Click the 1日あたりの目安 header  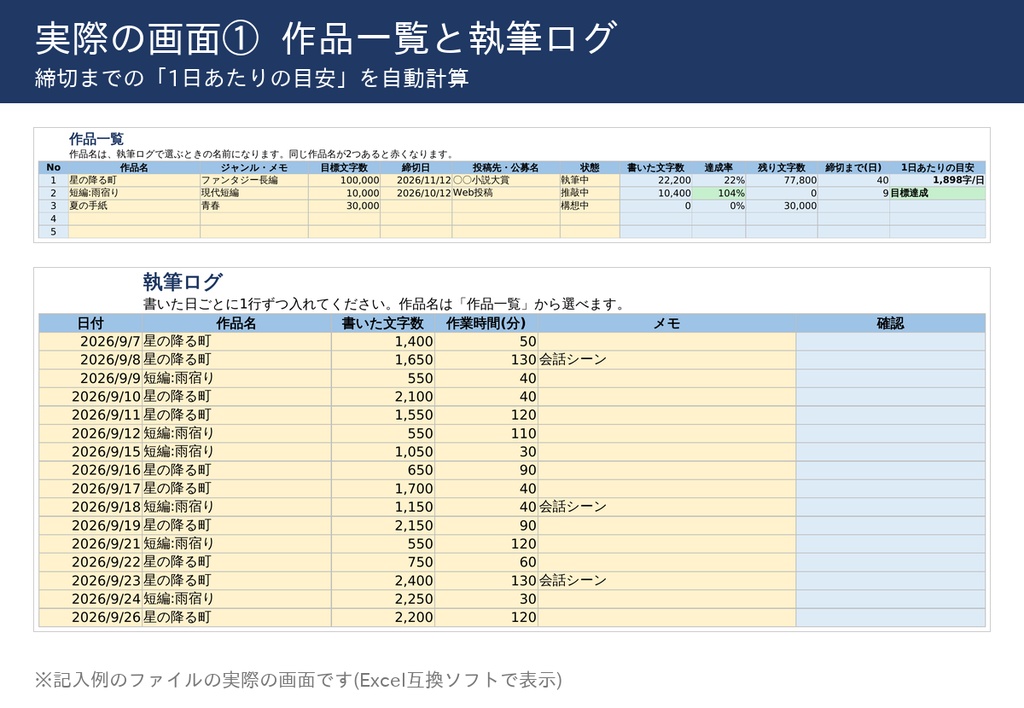pos(937,168)
